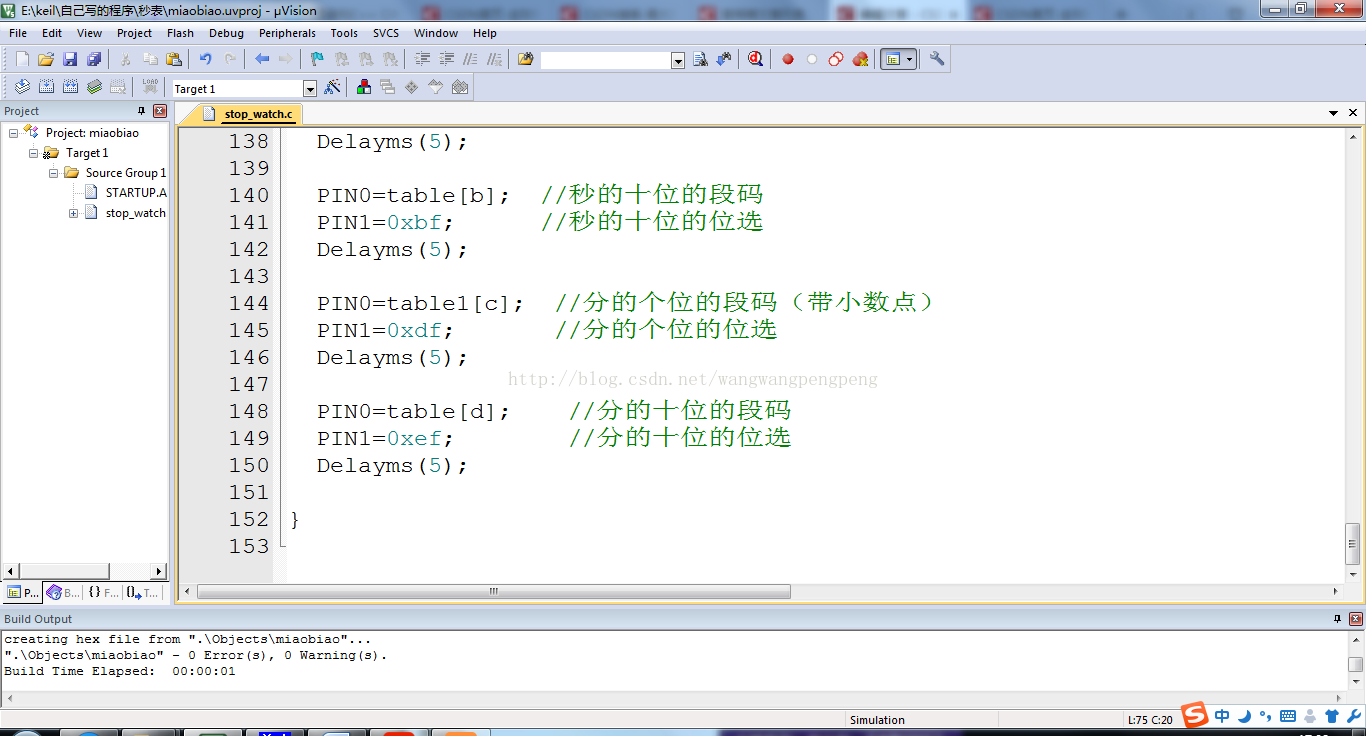This screenshot has width=1366, height=736.
Task: Open the Project menu
Action: coord(134,33)
